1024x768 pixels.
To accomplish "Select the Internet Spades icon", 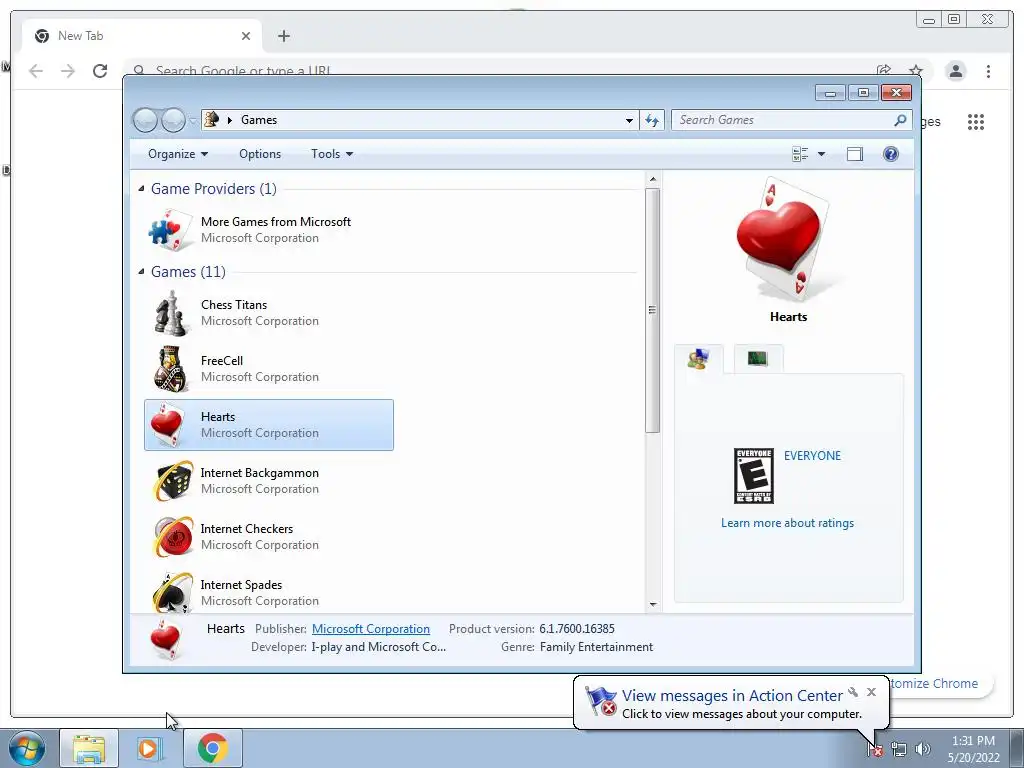I will click(x=173, y=592).
